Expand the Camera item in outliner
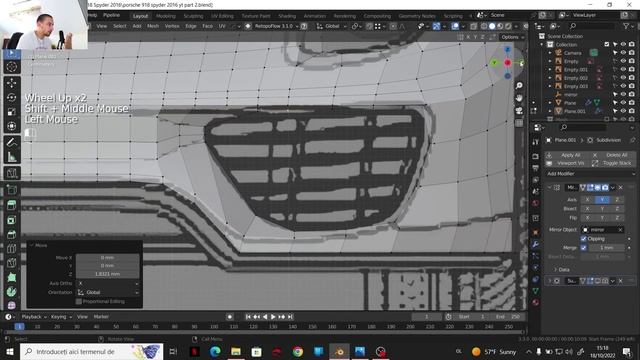The image size is (640, 360). pos(550,53)
